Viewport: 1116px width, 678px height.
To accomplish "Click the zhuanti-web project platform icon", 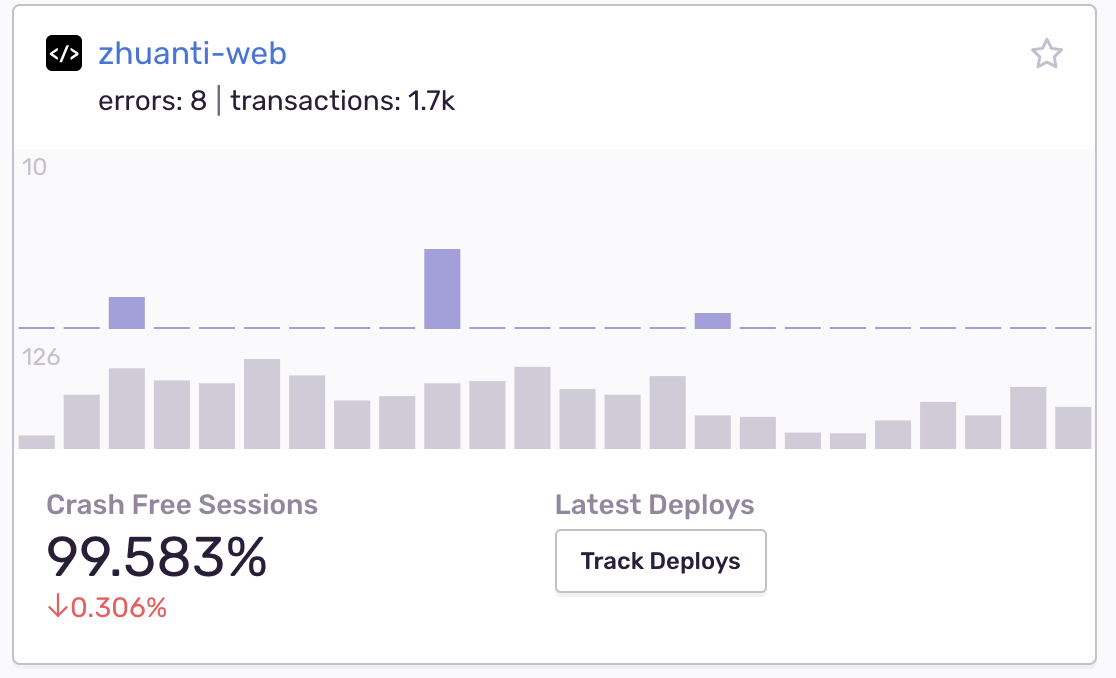I will pyautogui.click(x=64, y=53).
